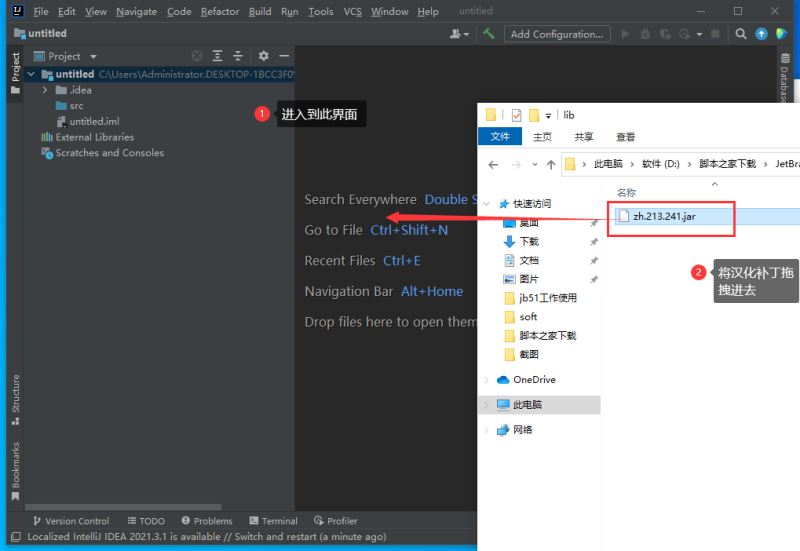Click the Profile run icon
The image size is (800, 551).
pos(684,34)
